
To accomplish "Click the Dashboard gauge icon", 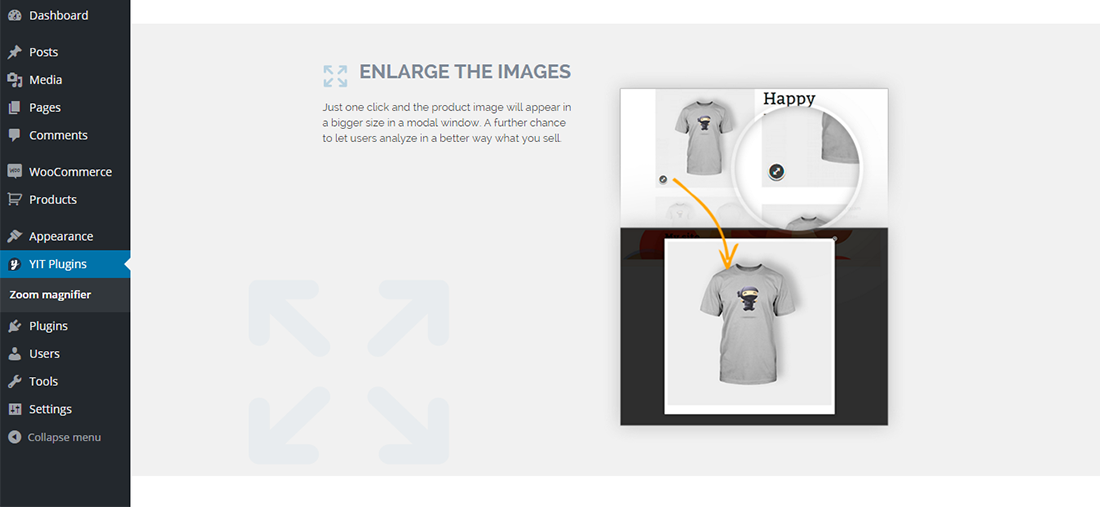I will click(14, 15).
